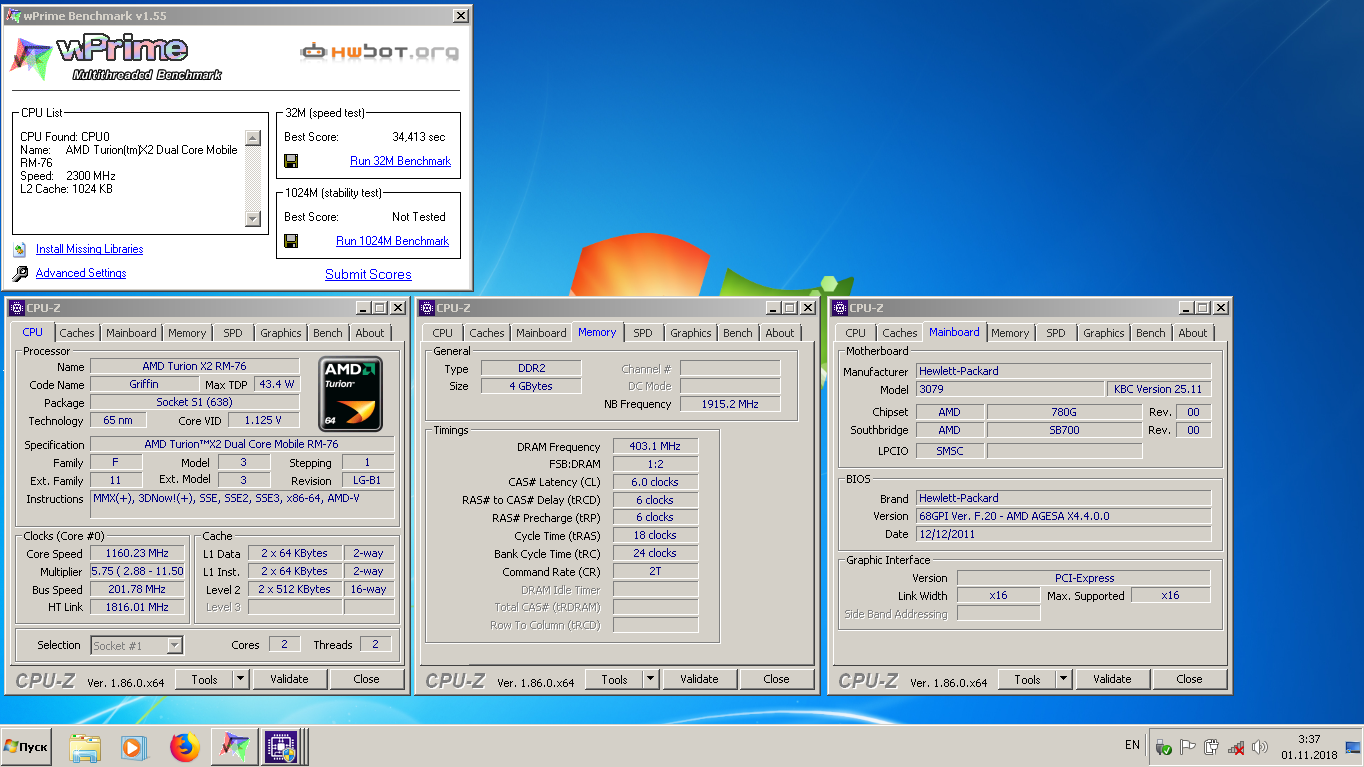1364x767 pixels.
Task: Open the Tools dropdown arrow in the left CPU-Z window
Action: (241, 679)
